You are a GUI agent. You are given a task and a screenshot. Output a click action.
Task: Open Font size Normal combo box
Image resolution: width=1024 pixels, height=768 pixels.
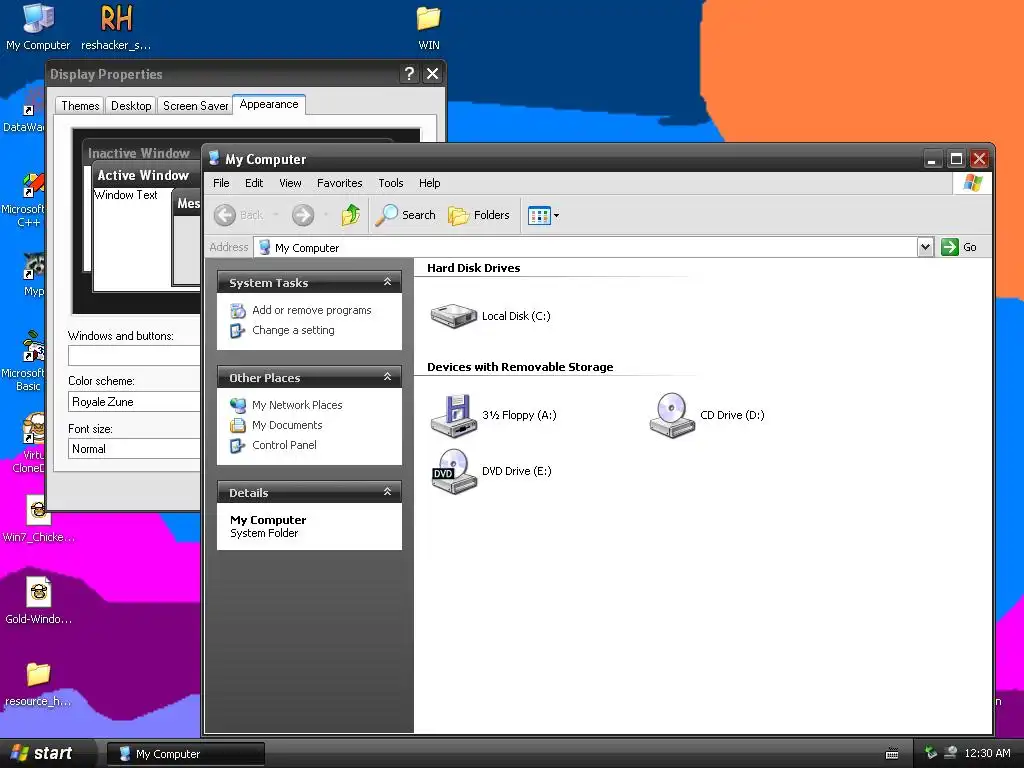tap(134, 449)
